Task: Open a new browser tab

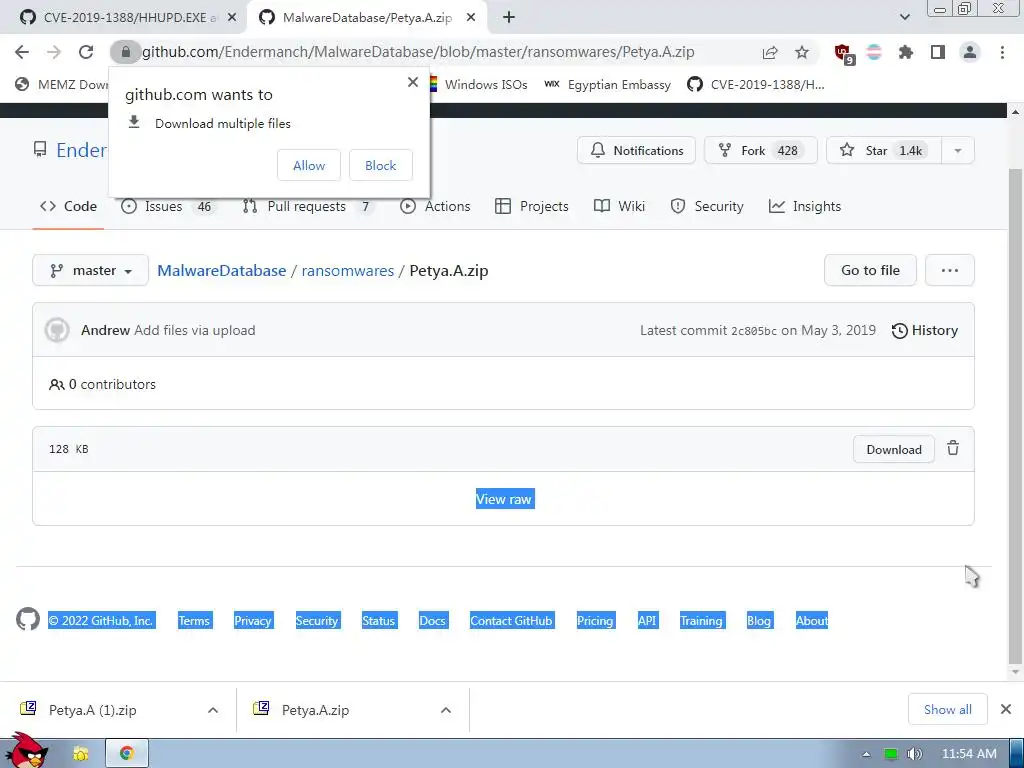Action: click(x=509, y=18)
